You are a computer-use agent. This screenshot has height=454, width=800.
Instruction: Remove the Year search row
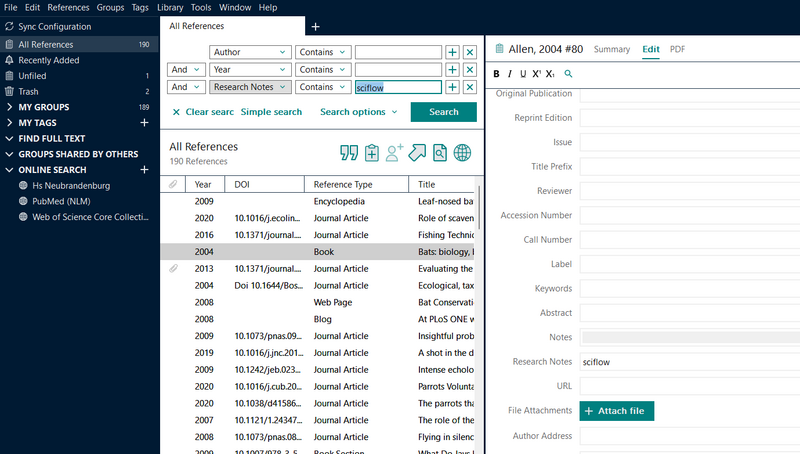470,69
